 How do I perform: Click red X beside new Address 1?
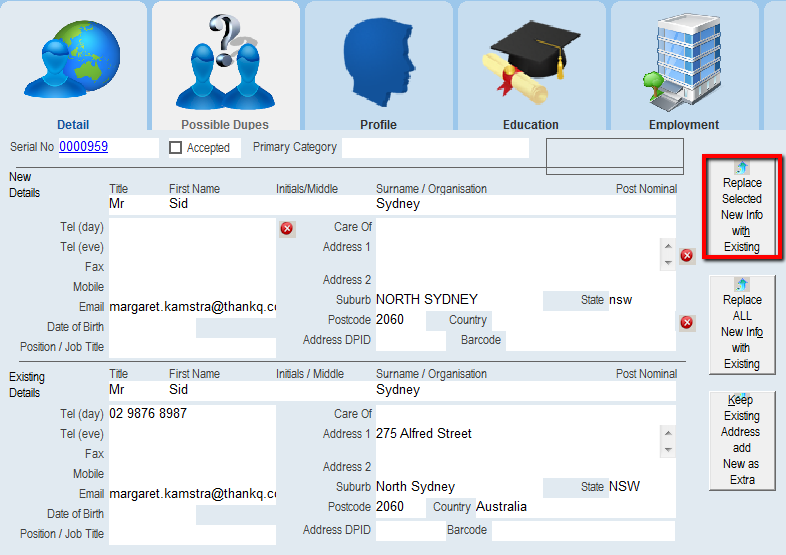[687, 256]
